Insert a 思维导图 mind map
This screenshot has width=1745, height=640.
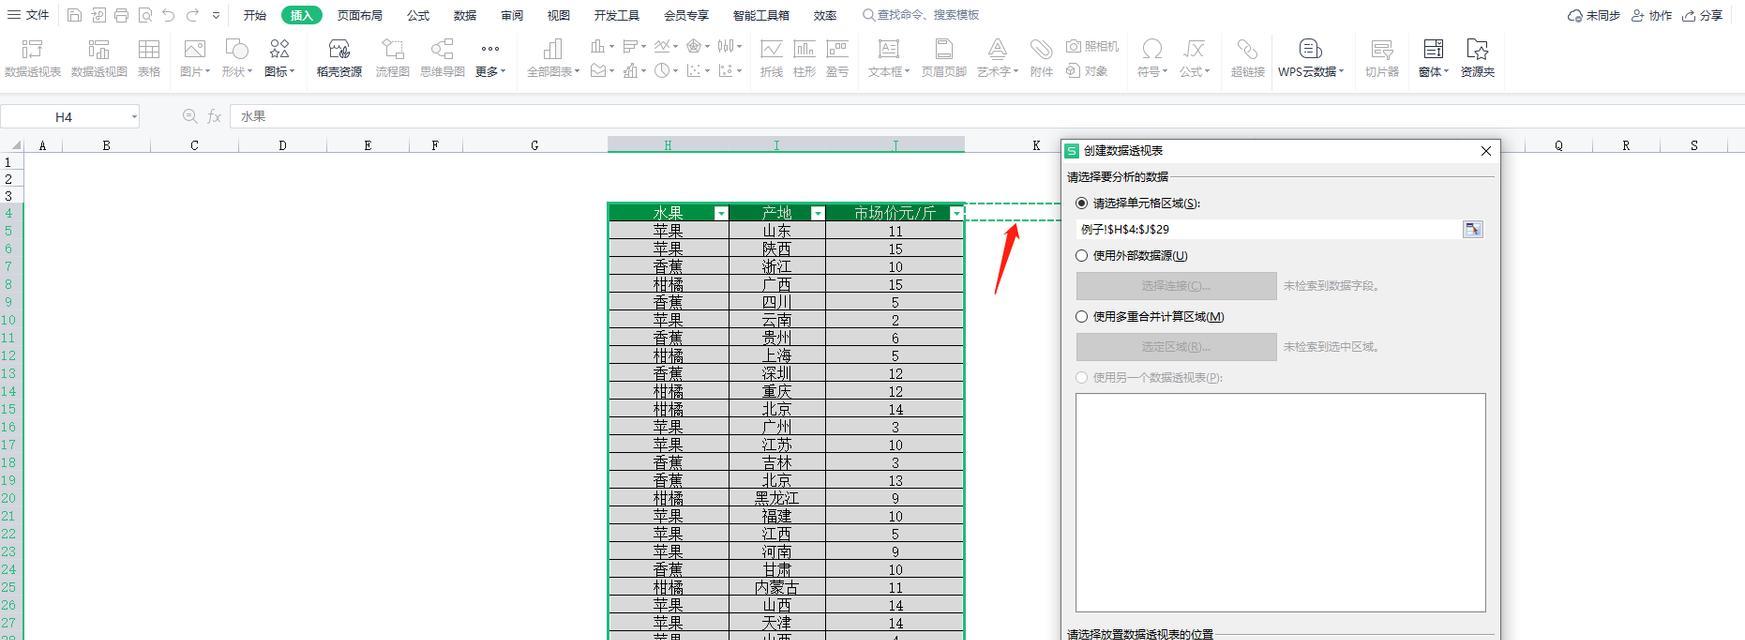coord(442,58)
